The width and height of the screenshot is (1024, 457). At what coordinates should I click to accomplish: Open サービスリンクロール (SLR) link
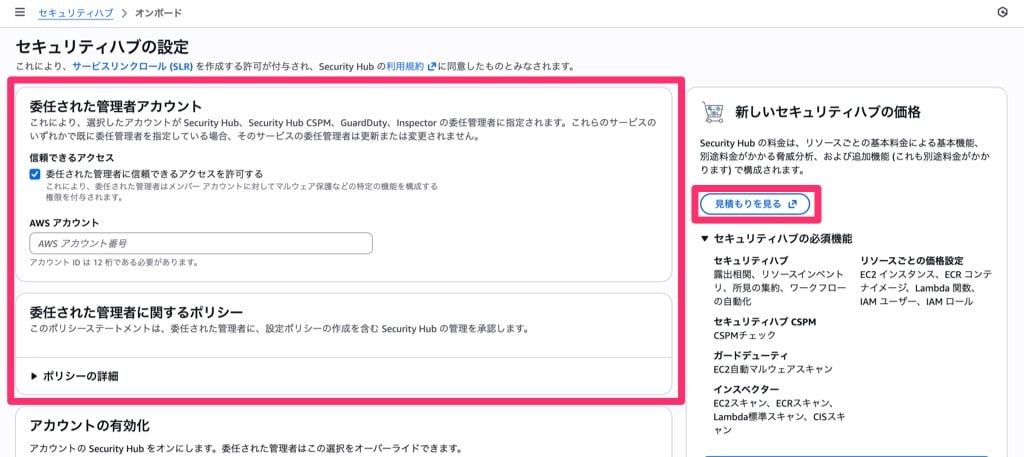coord(133,67)
